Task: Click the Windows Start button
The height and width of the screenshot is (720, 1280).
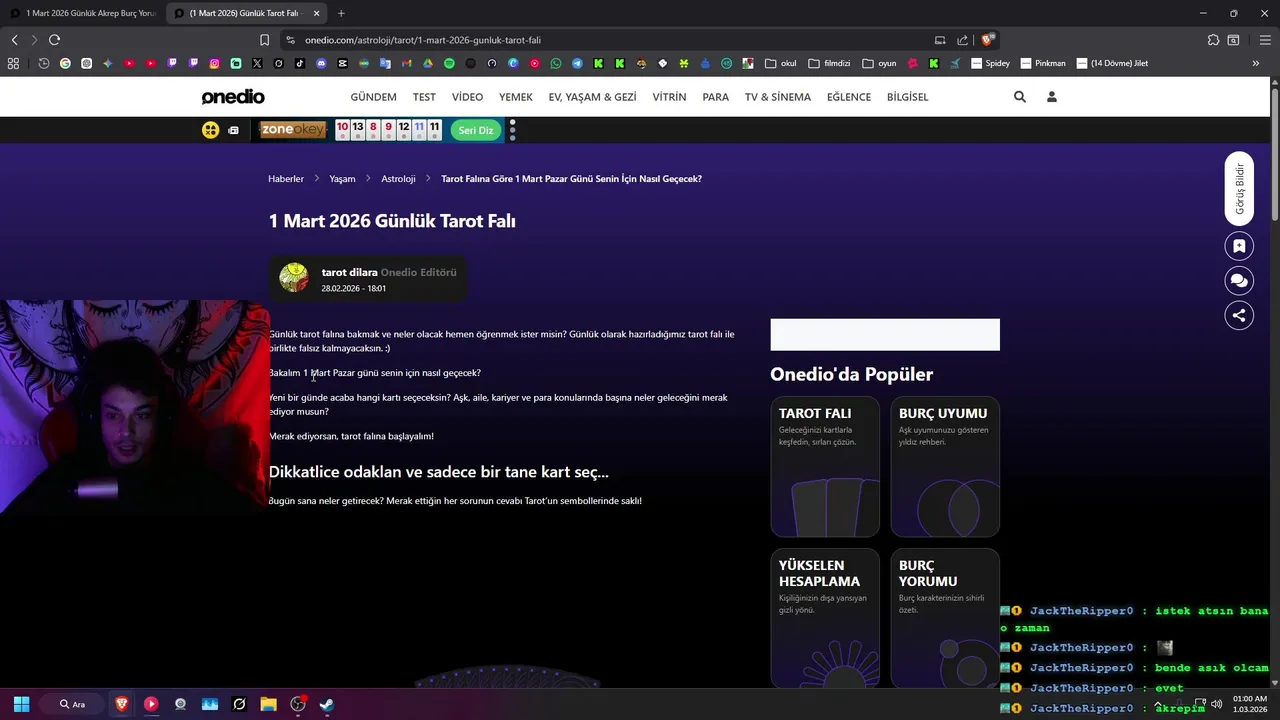Action: 21,704
